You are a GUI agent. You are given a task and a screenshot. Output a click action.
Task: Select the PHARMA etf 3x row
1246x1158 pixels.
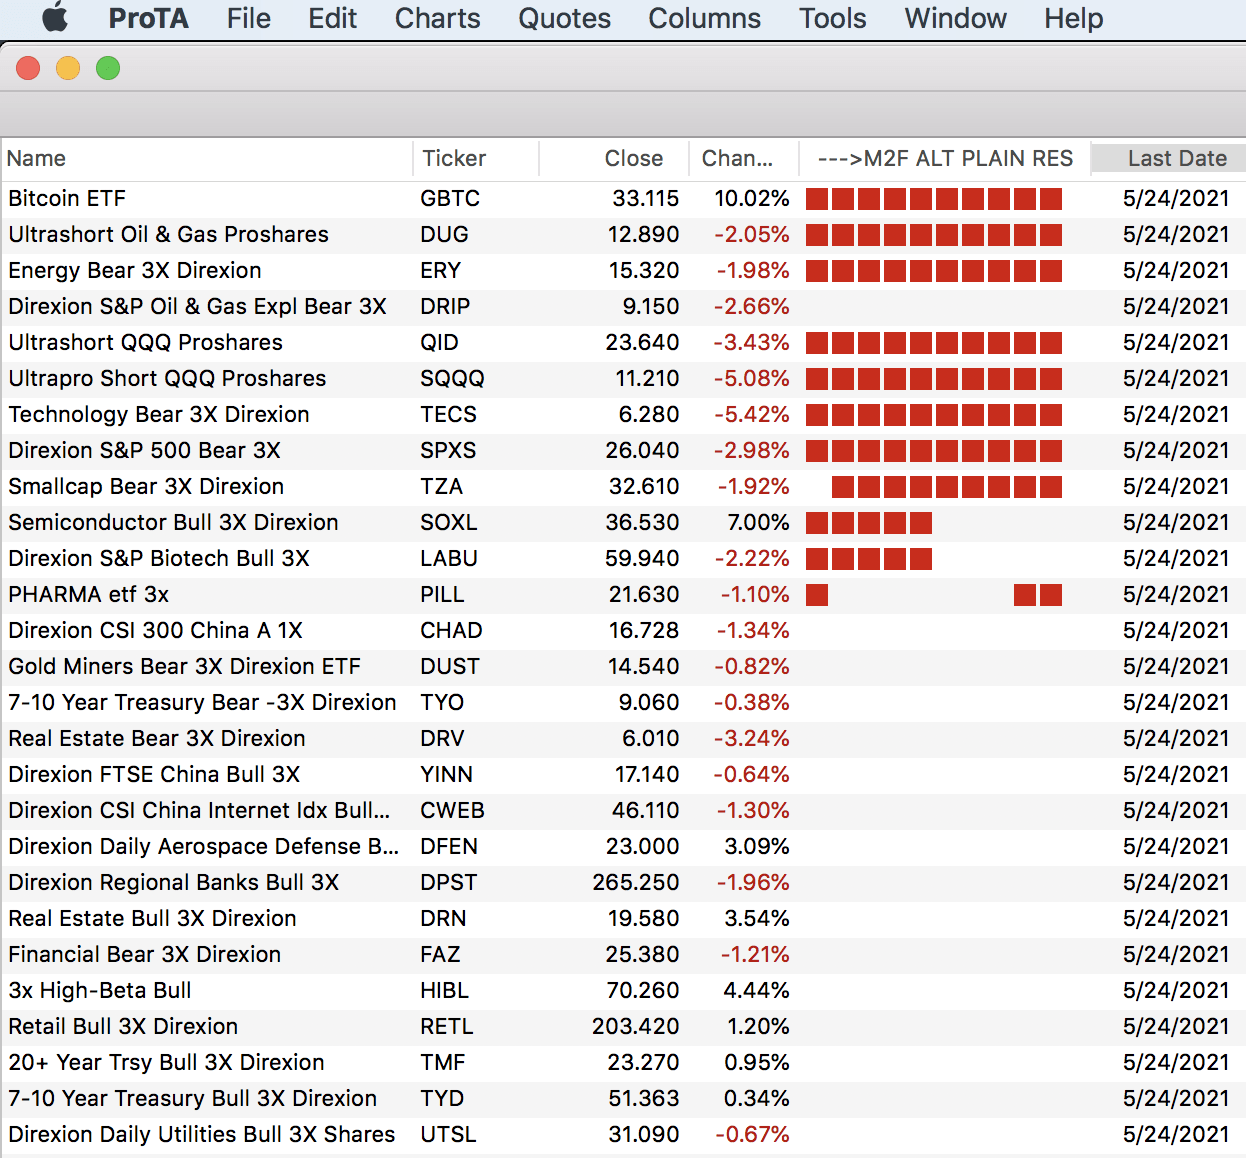(623, 594)
